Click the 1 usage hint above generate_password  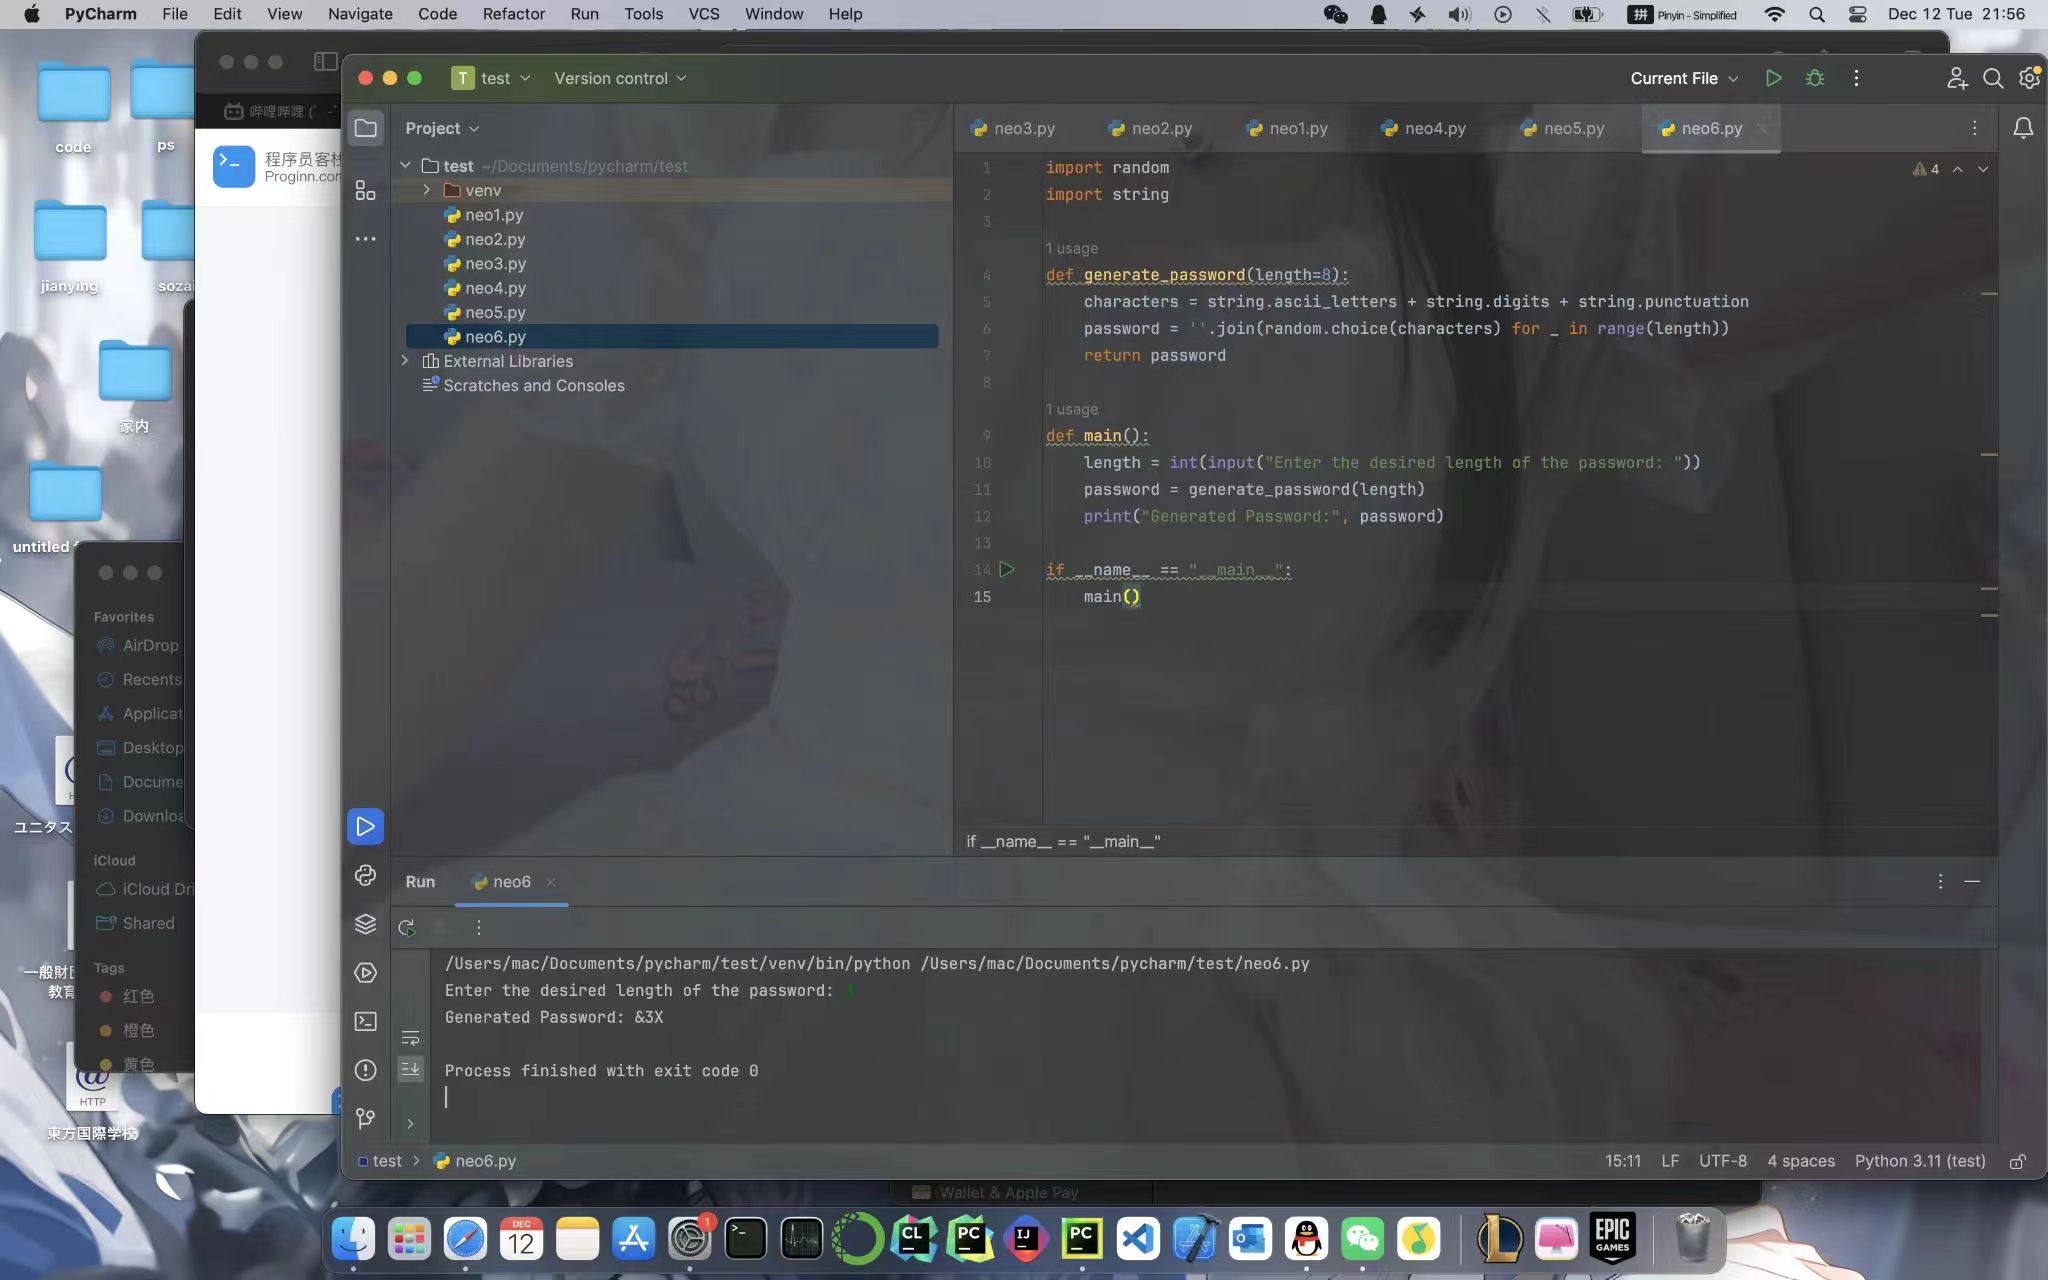click(x=1071, y=248)
